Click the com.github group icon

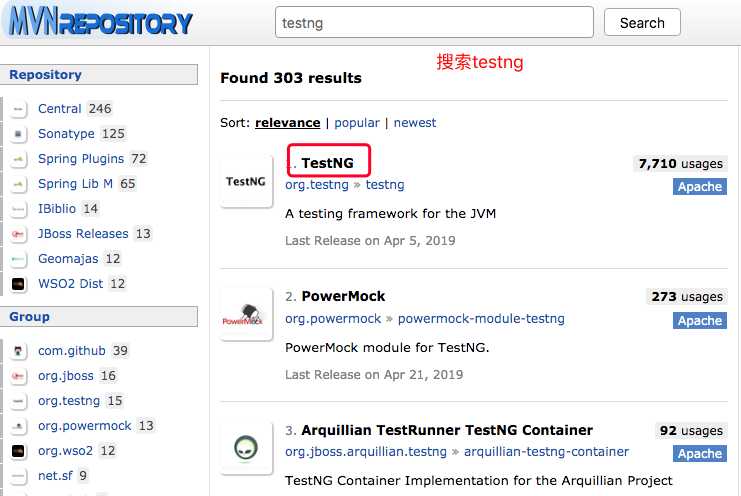click(18, 351)
